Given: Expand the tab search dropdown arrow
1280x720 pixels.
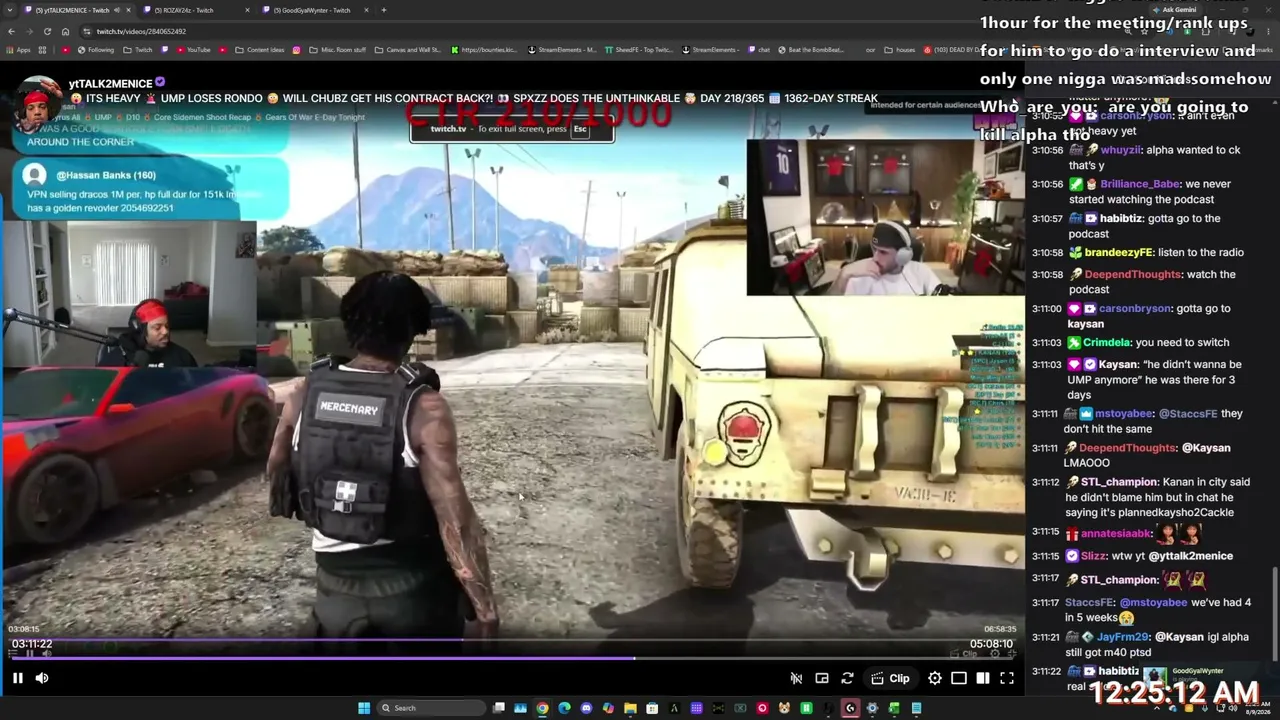Looking at the screenshot, I should (x=11, y=10).
